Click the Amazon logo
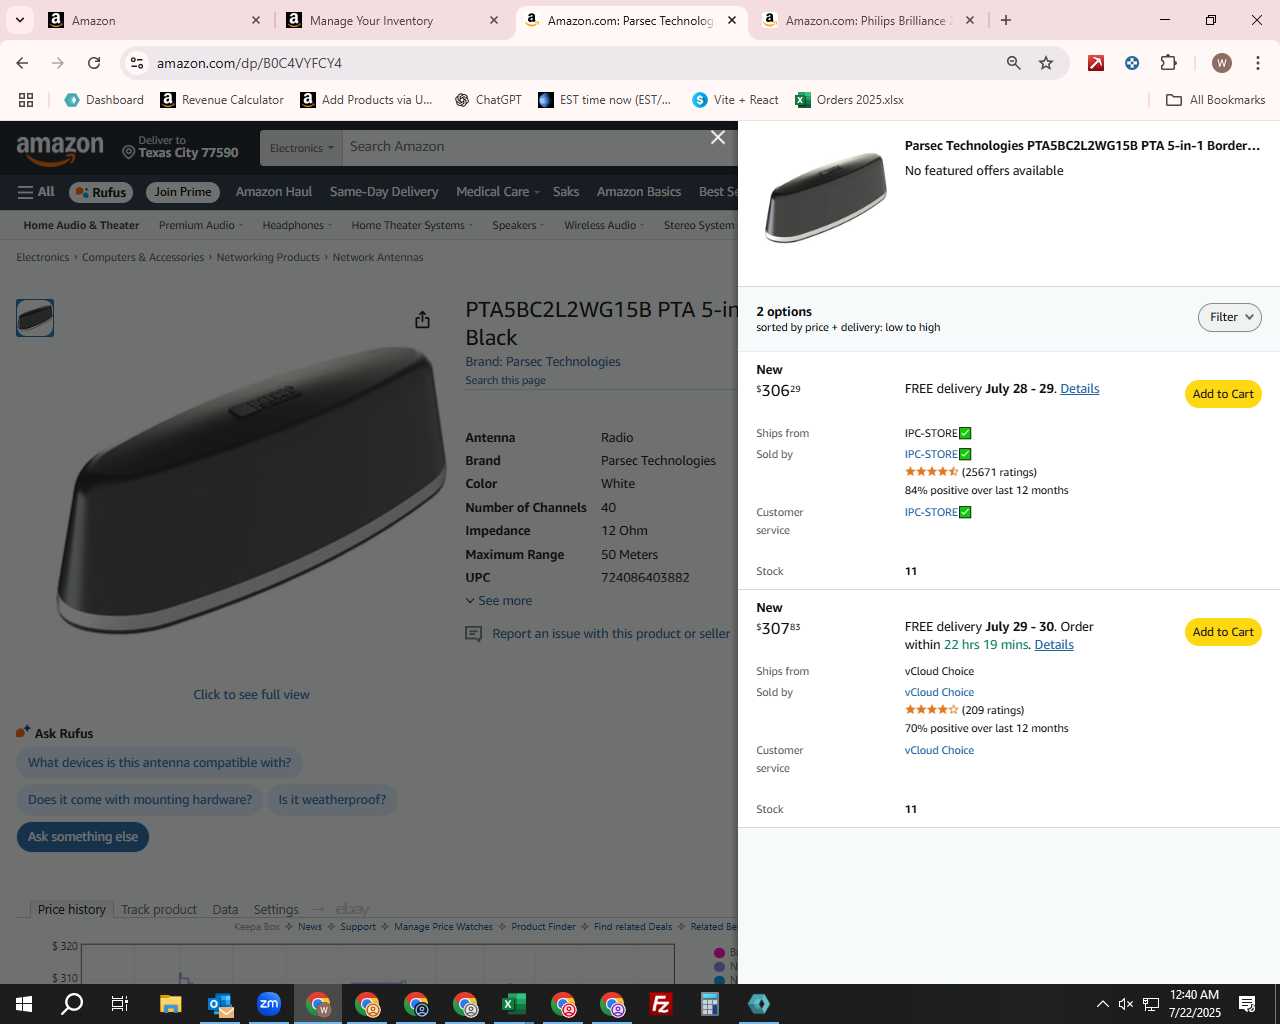1280x1024 pixels. (60, 149)
